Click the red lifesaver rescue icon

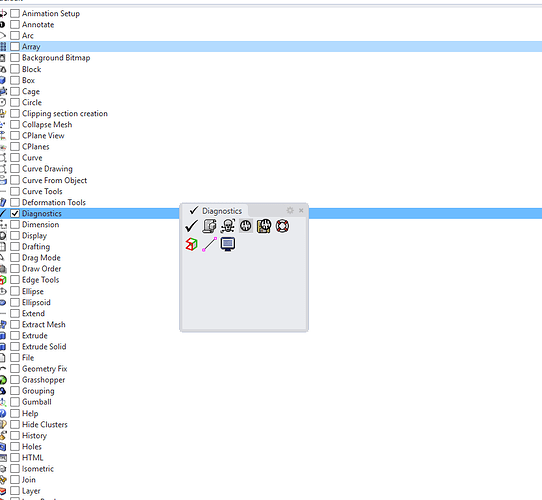[x=282, y=226]
